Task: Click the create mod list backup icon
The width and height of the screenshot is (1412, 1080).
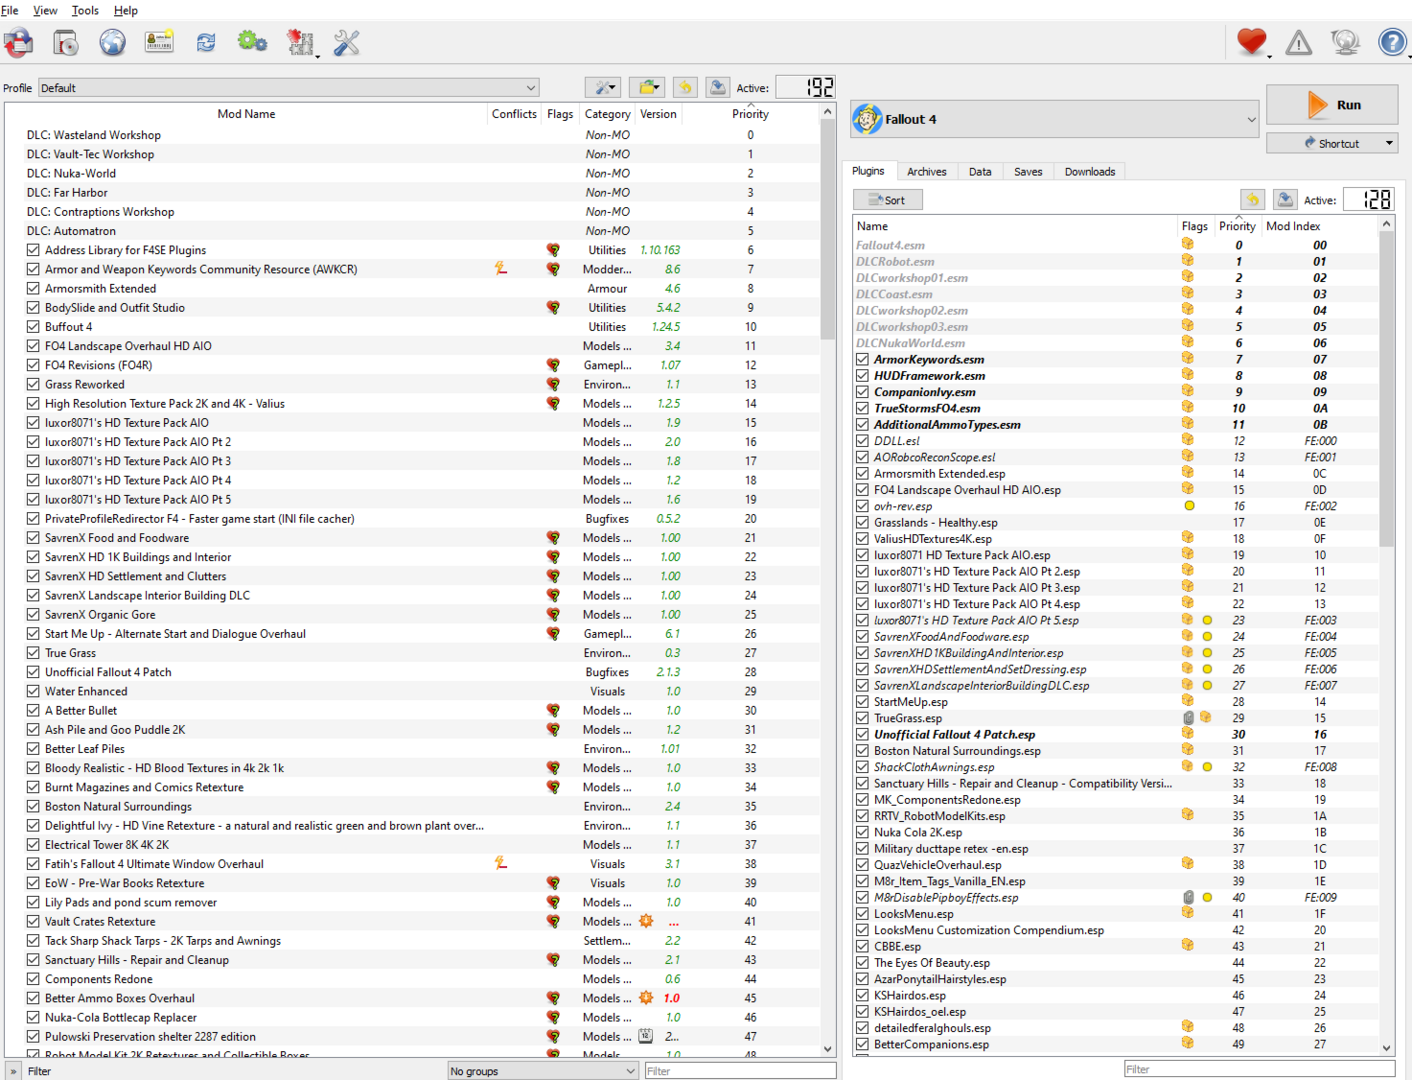Action: [x=718, y=88]
